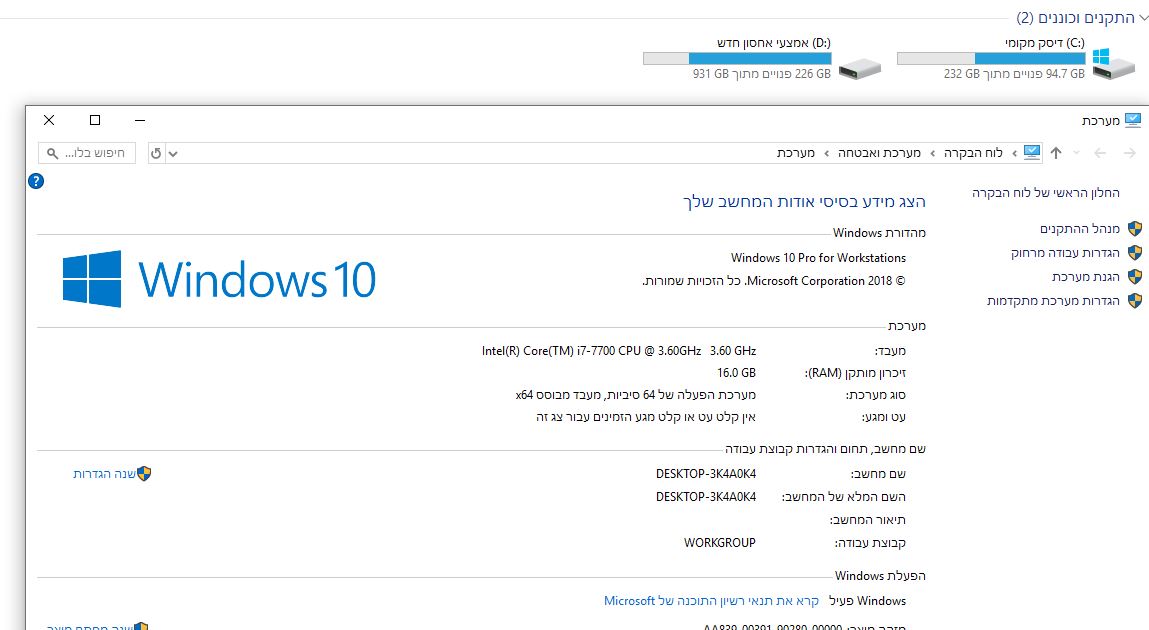The height and width of the screenshot is (630, 1149).
Task: Open the "הגדרות עבודה מרחוק" remote settings link
Action: [x=1065, y=253]
